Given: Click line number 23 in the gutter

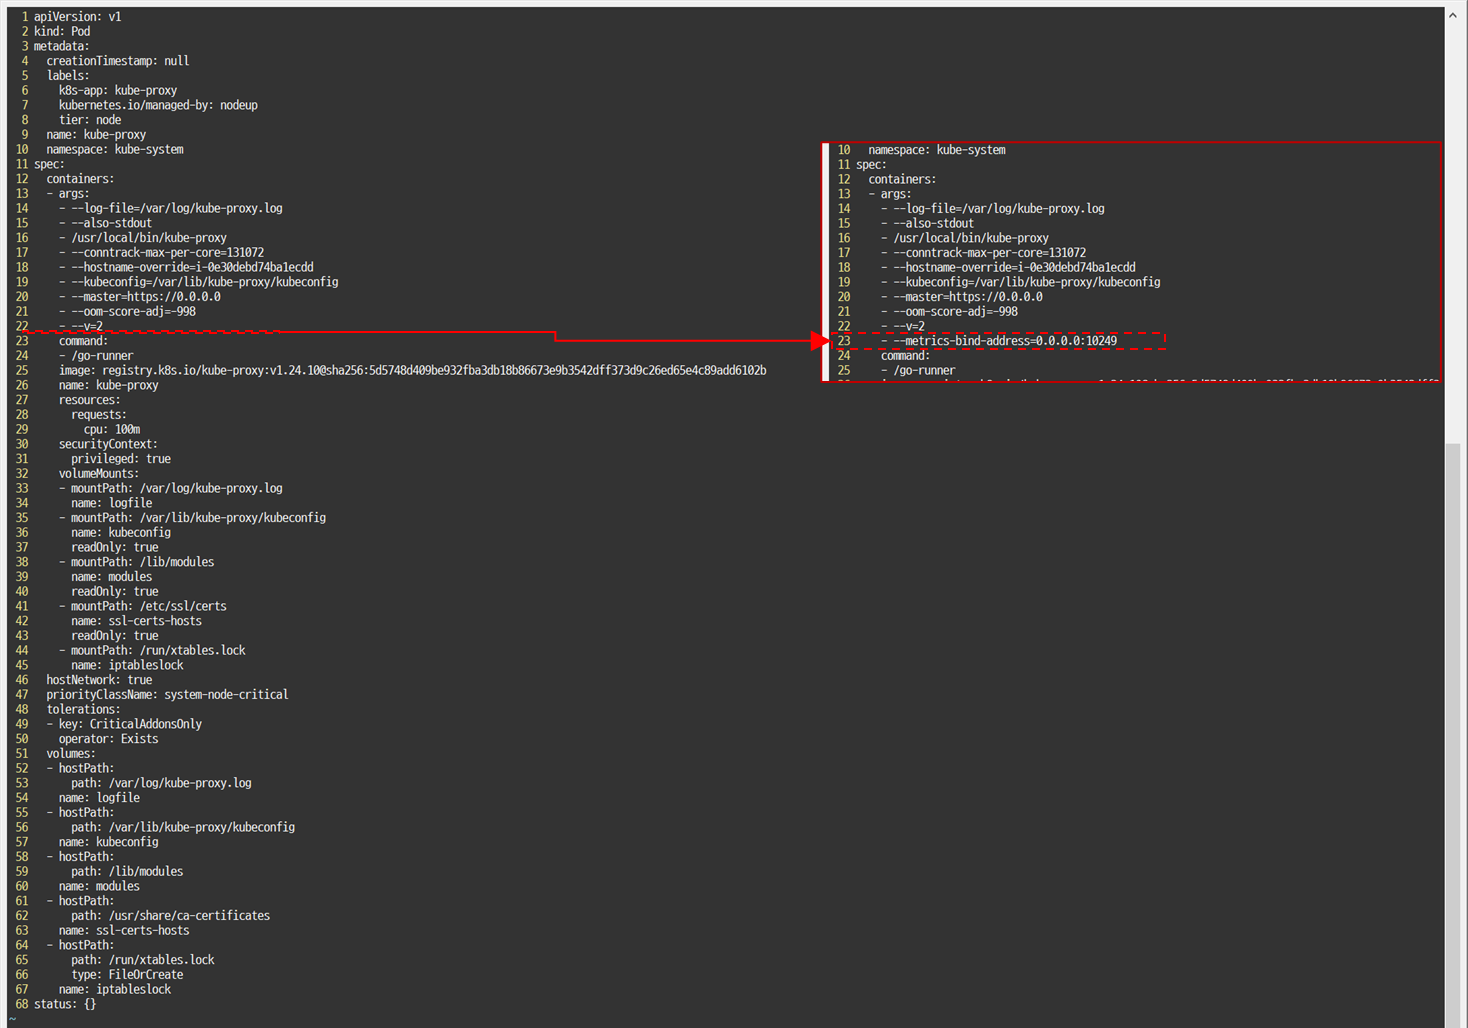Looking at the screenshot, I should pyautogui.click(x=21, y=340).
